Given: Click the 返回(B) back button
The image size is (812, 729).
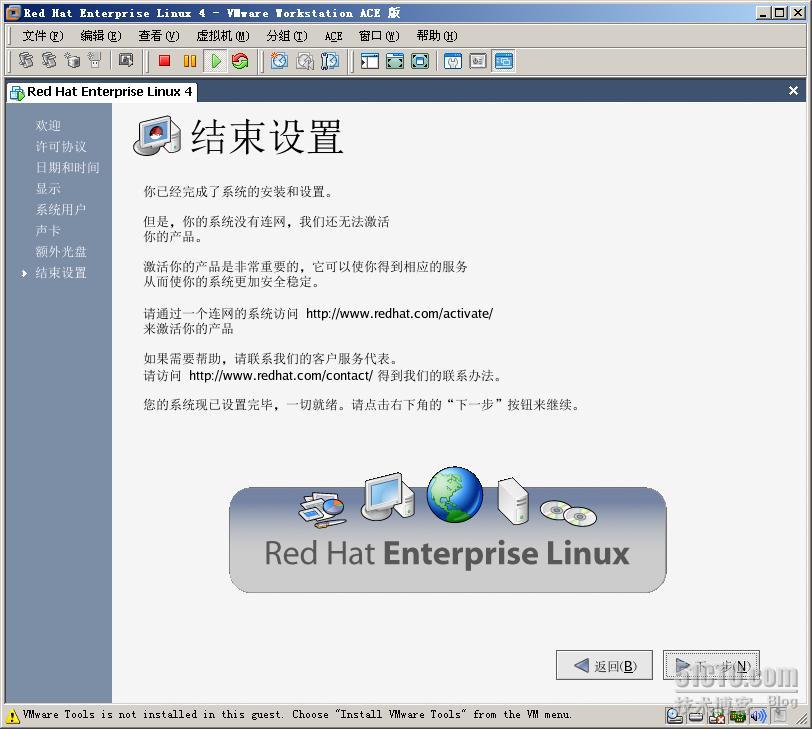Looking at the screenshot, I should 604,665.
